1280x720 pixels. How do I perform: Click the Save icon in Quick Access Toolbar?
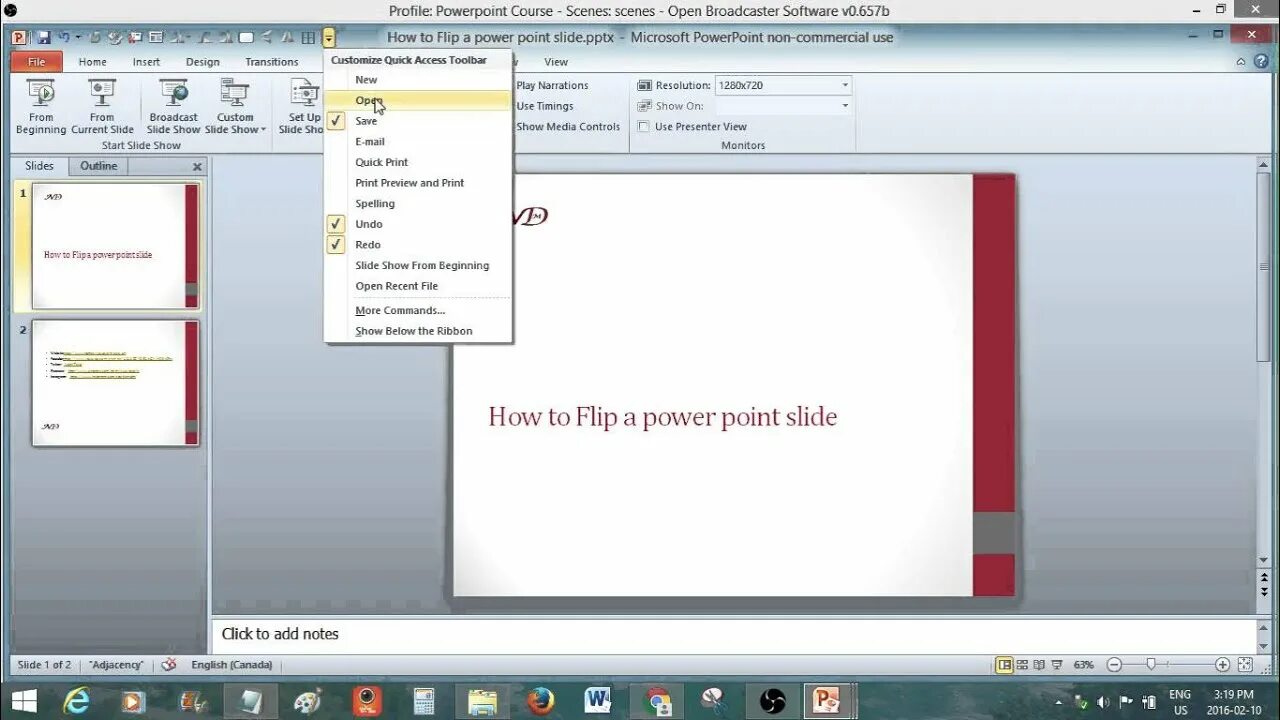click(44, 38)
